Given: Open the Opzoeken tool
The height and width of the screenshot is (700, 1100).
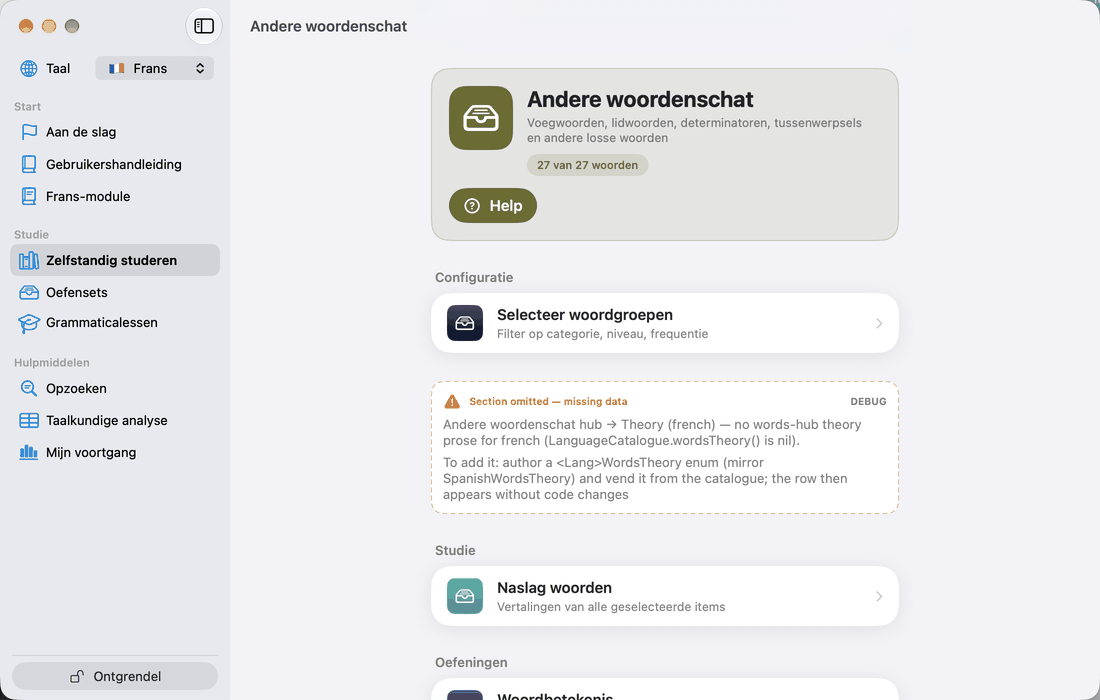Looking at the screenshot, I should pyautogui.click(x=115, y=389).
